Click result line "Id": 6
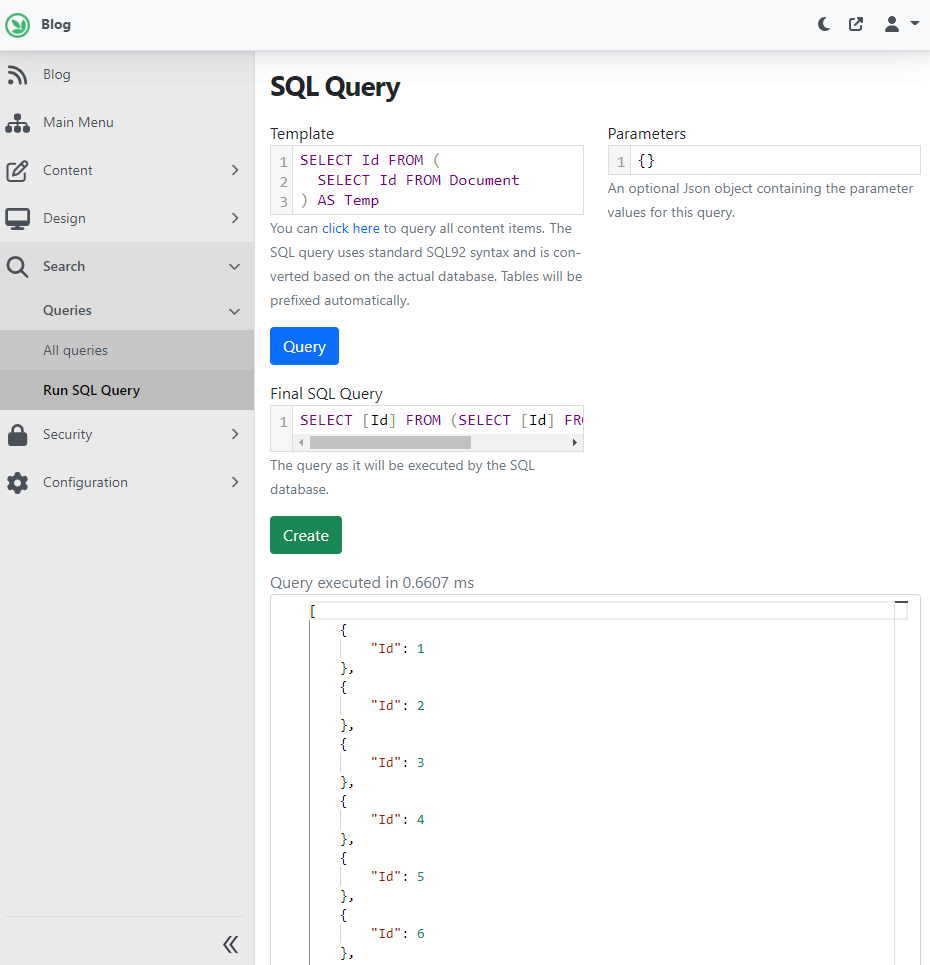 (x=398, y=934)
